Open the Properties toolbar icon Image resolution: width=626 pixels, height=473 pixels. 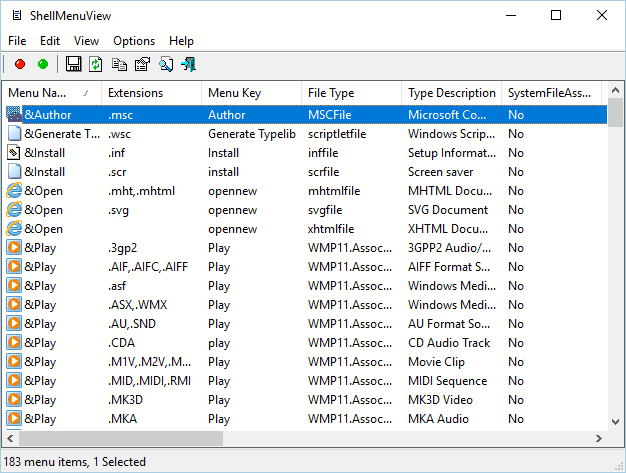pyautogui.click(x=143, y=64)
